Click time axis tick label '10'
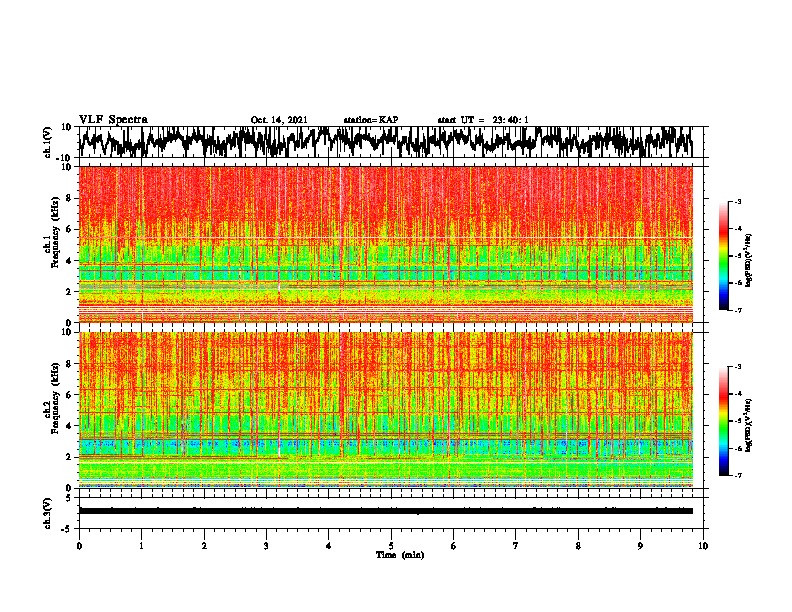The image size is (792, 612). point(703,546)
